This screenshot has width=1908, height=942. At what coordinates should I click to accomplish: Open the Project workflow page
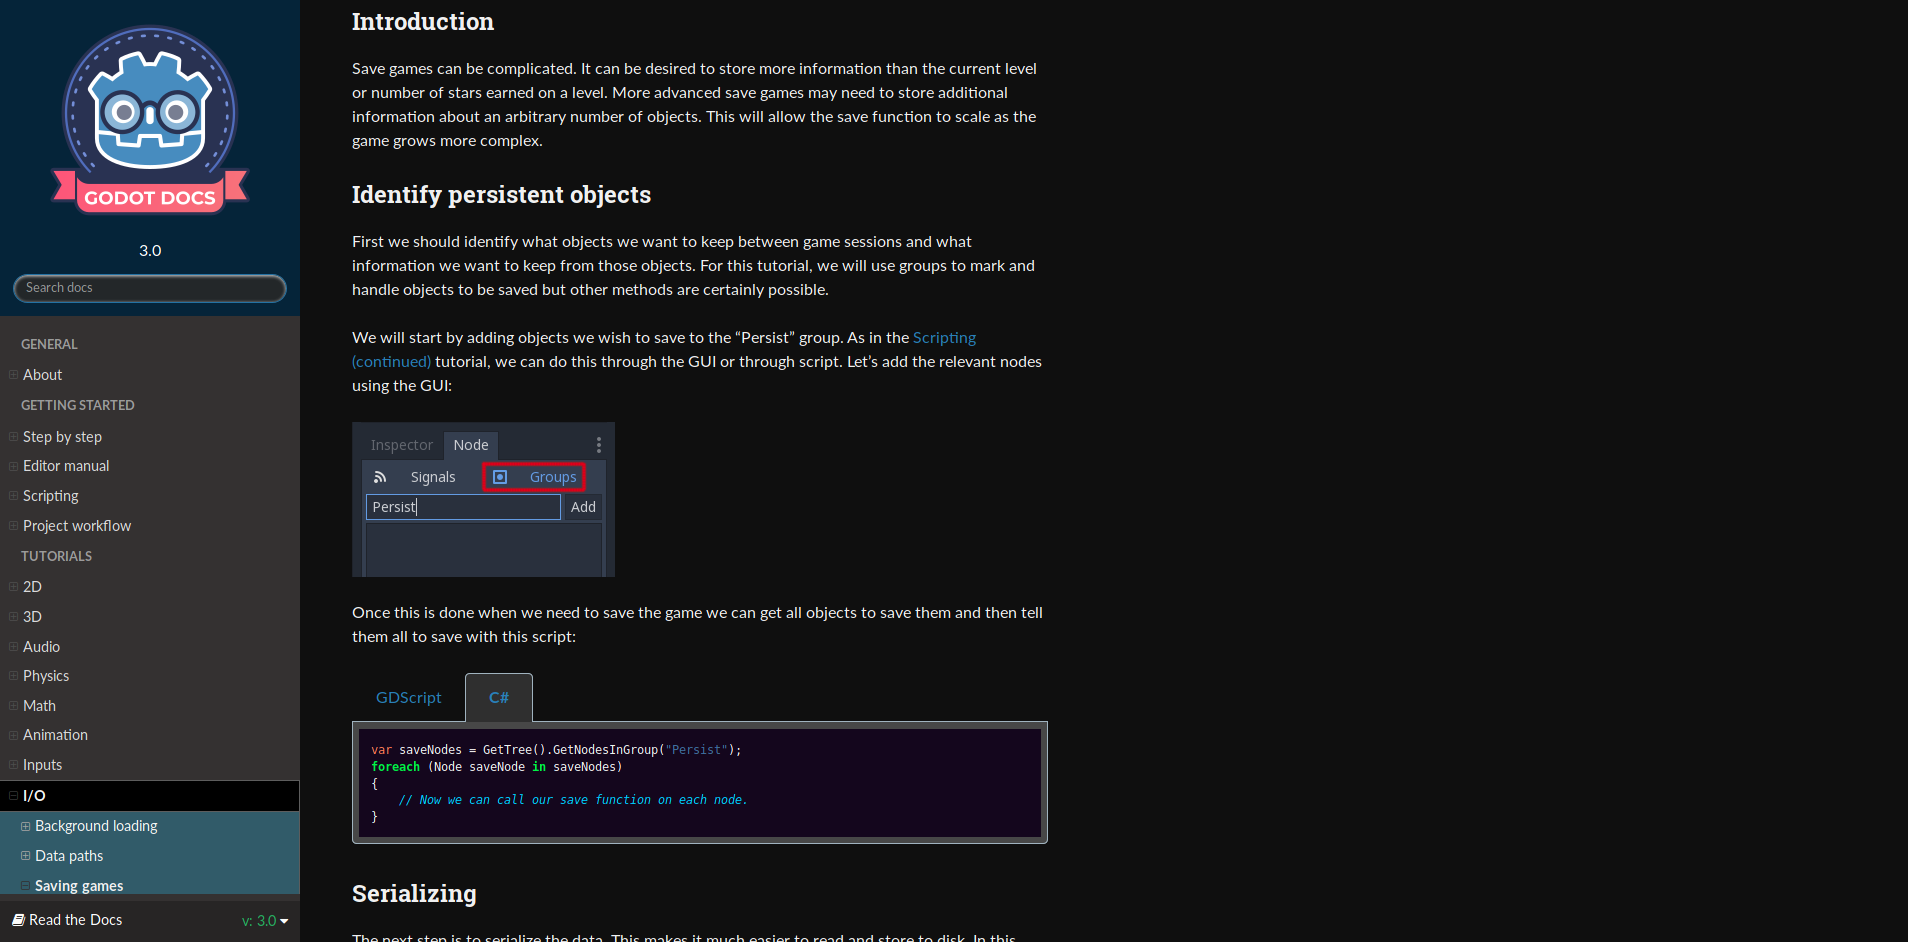pos(77,525)
